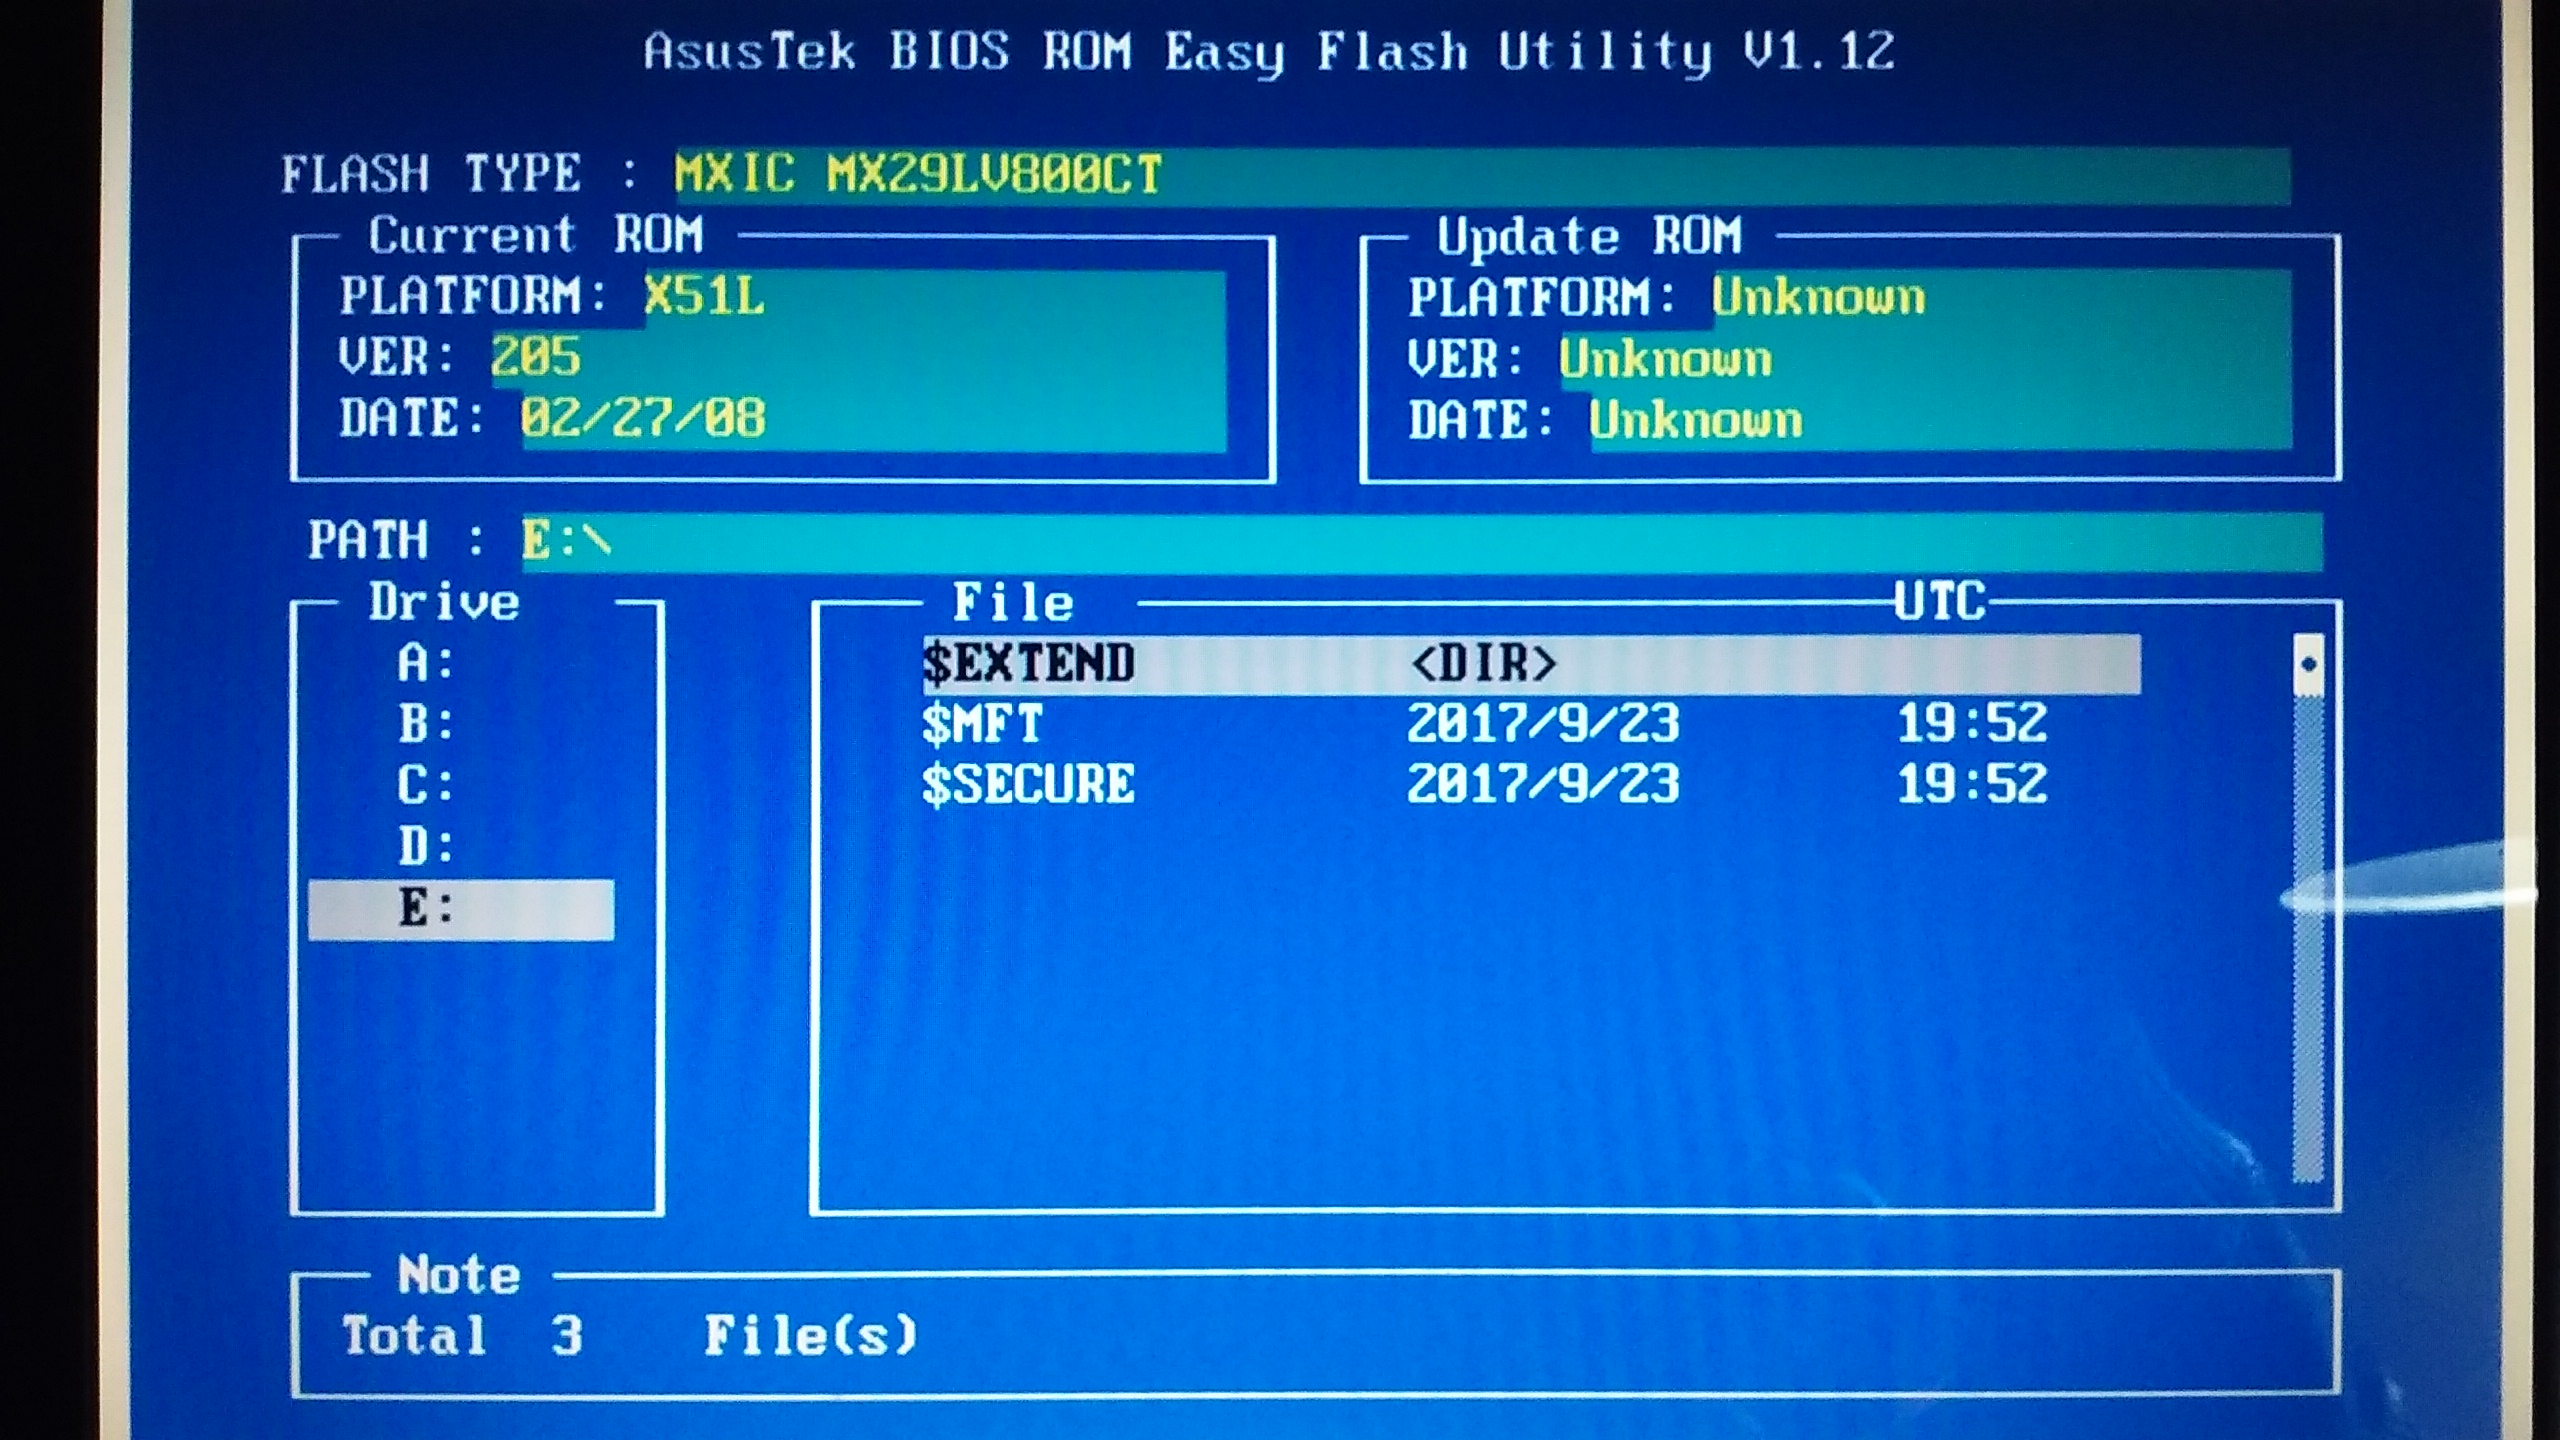Image resolution: width=2560 pixels, height=1440 pixels.
Task: Select the $SECURE file
Action: pyautogui.click(x=1028, y=785)
